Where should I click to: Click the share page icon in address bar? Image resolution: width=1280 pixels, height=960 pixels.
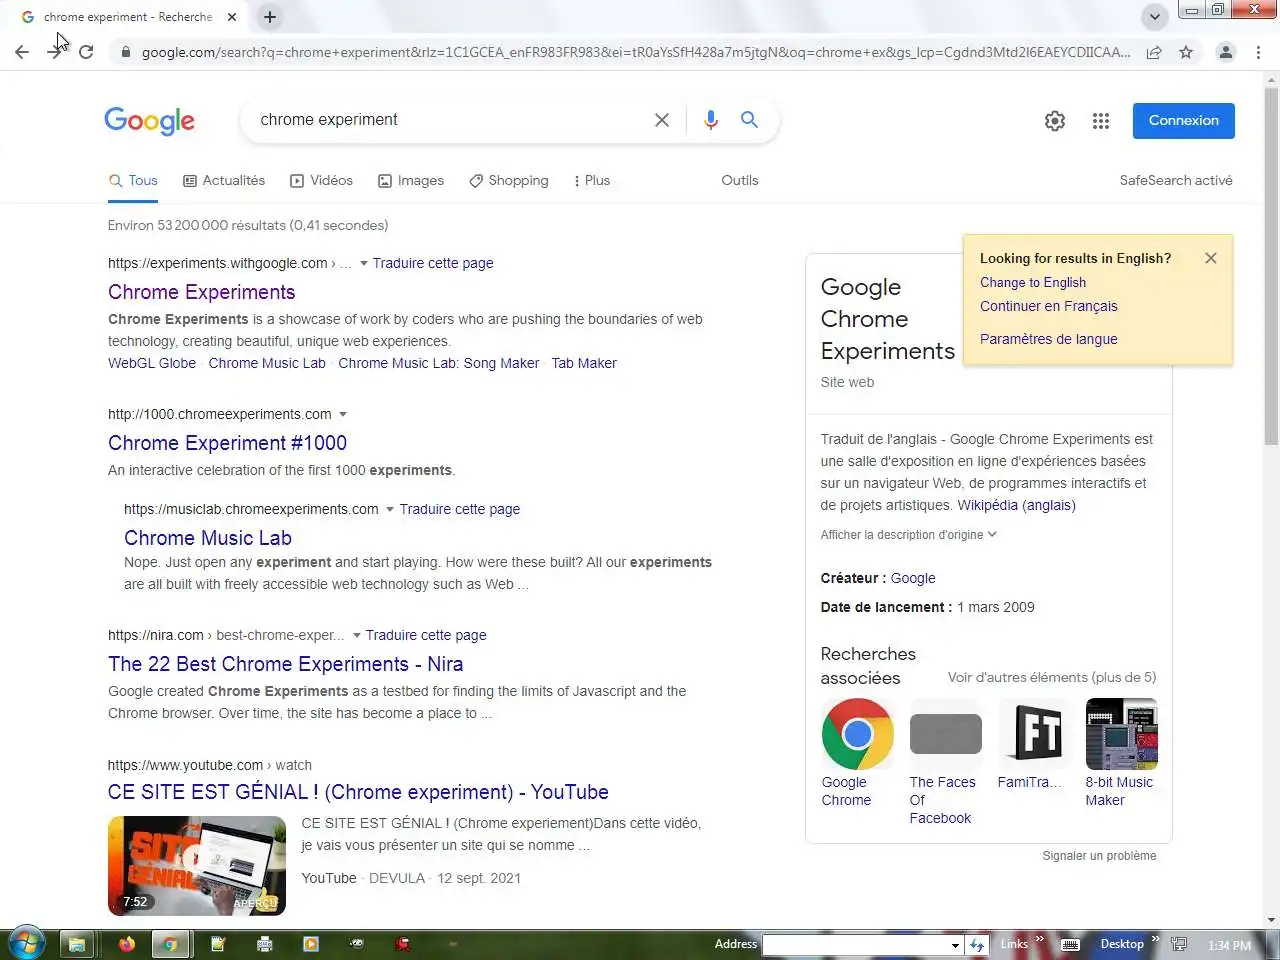click(x=1154, y=52)
